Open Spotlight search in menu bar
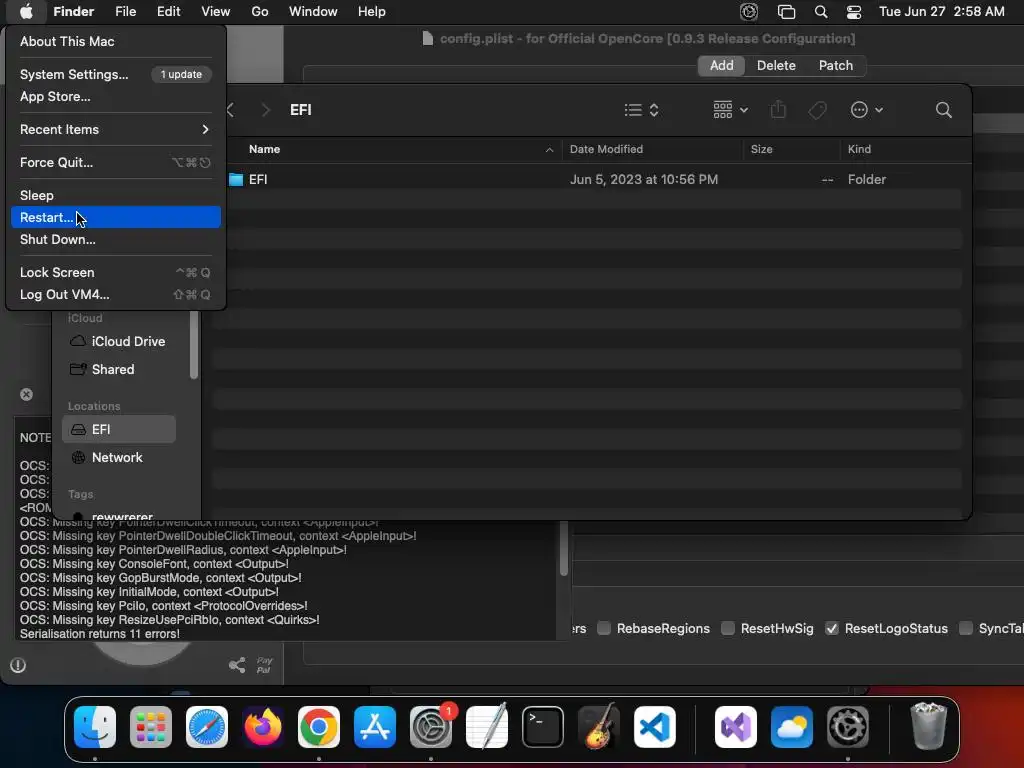Screen dimensions: 1024x768 coord(821,12)
